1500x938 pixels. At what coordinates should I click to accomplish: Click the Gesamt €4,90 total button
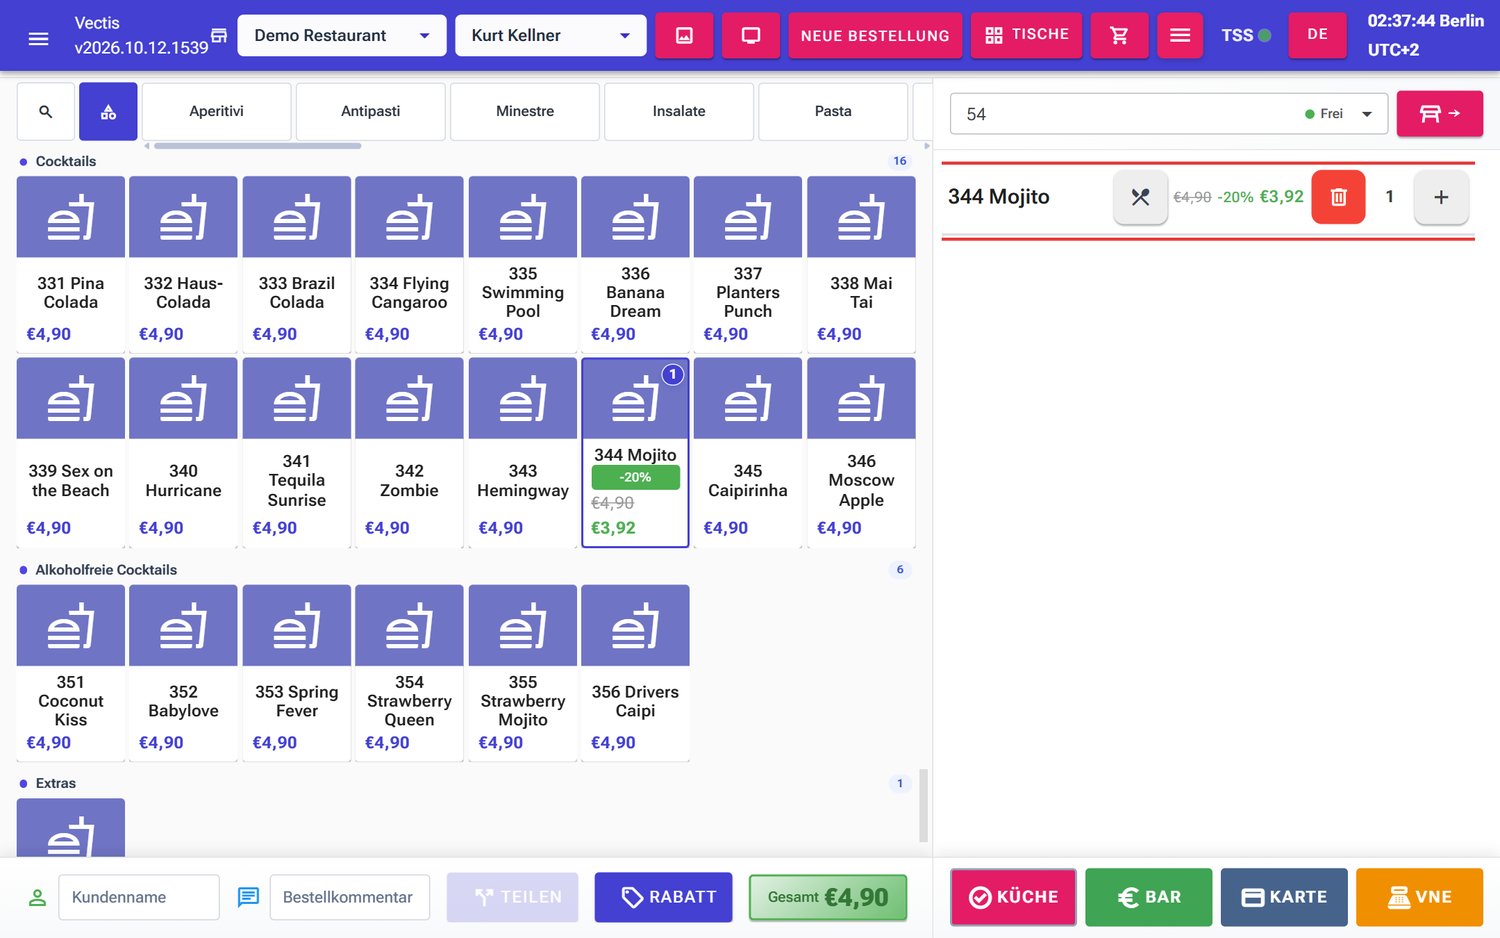[828, 897]
